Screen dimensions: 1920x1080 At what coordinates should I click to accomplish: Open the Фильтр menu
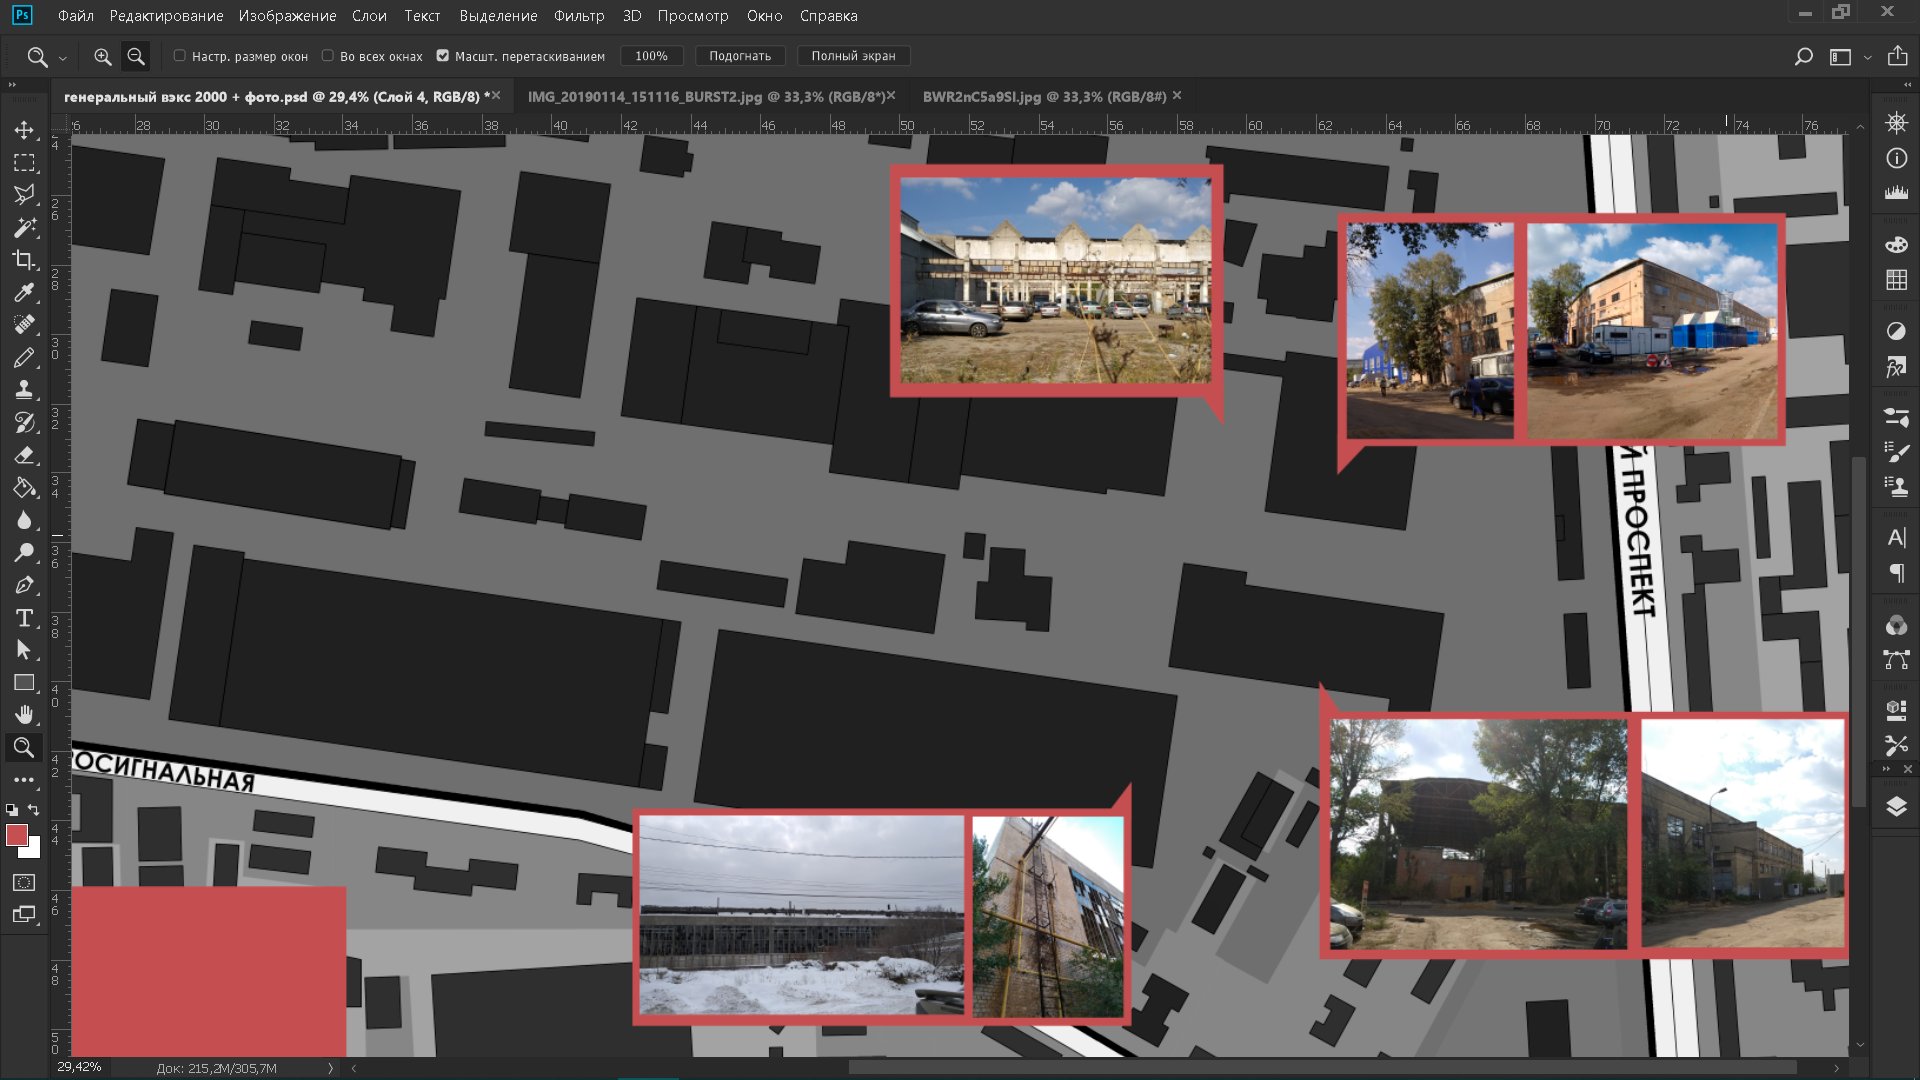(579, 16)
